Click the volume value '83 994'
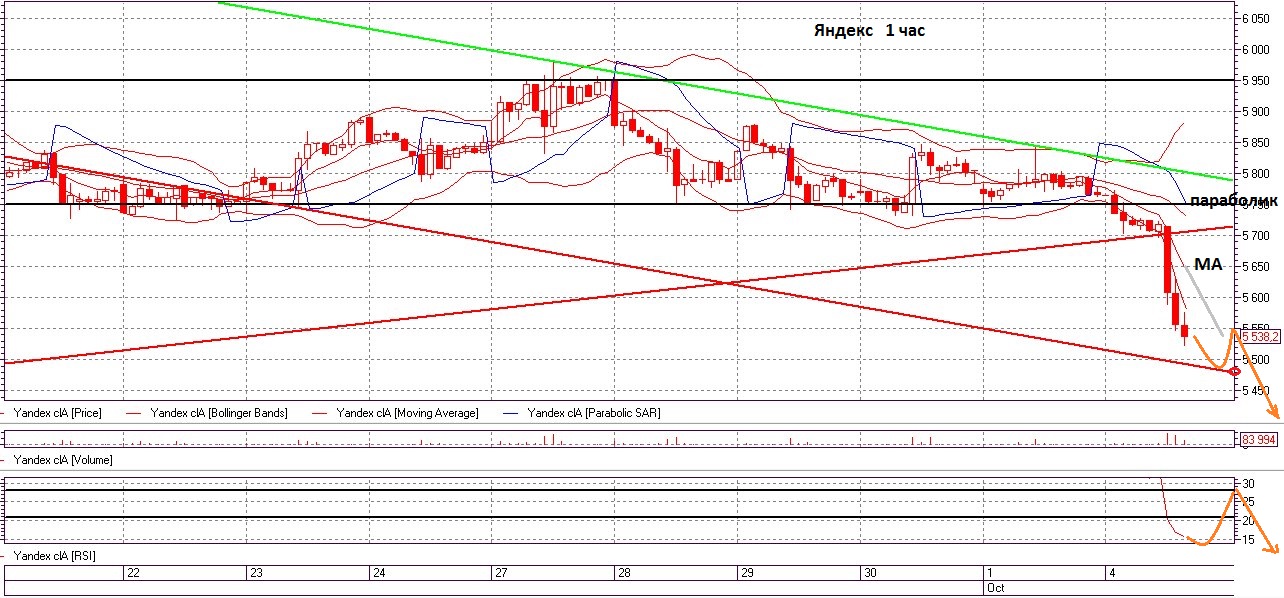This screenshot has width=1284, height=598. point(1258,438)
